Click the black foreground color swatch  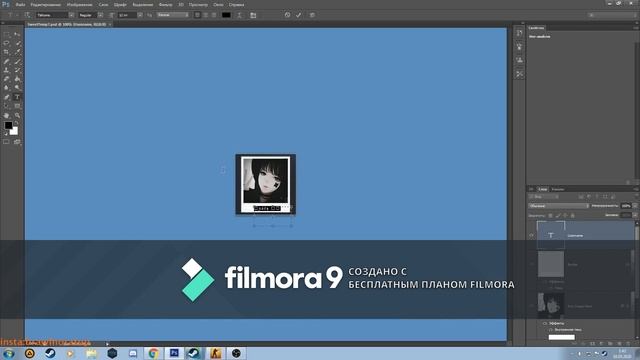(x=8, y=125)
